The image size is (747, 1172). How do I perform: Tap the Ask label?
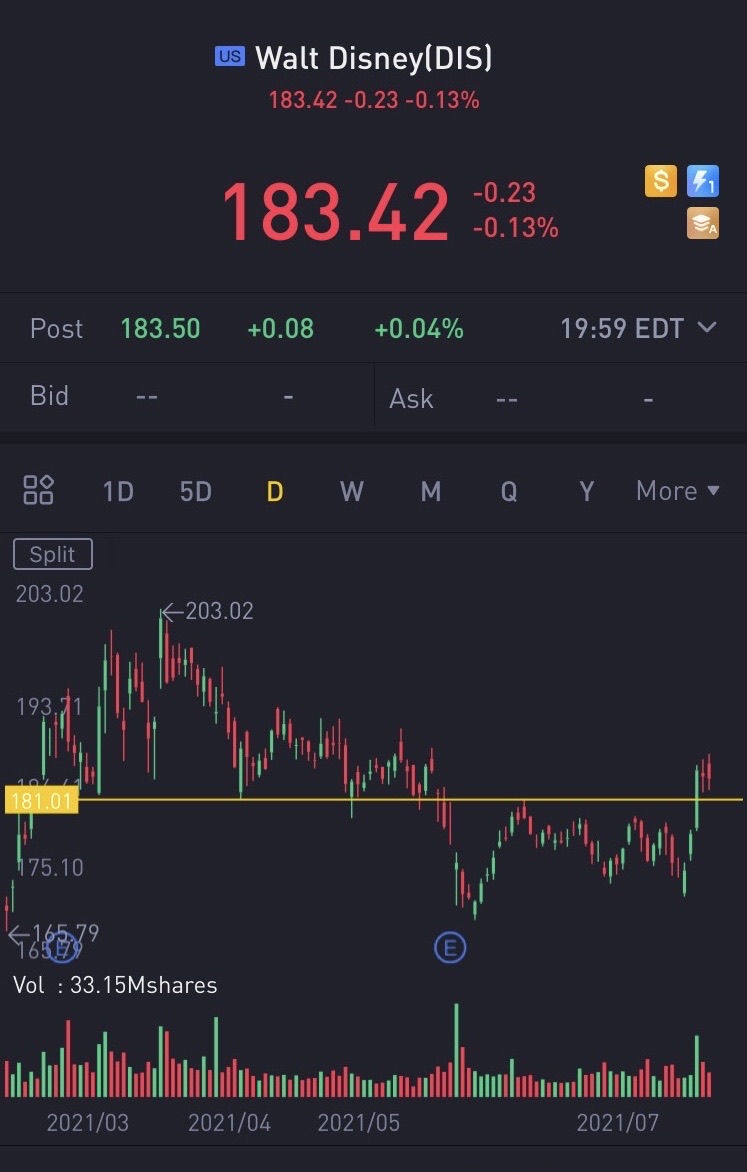coord(411,398)
